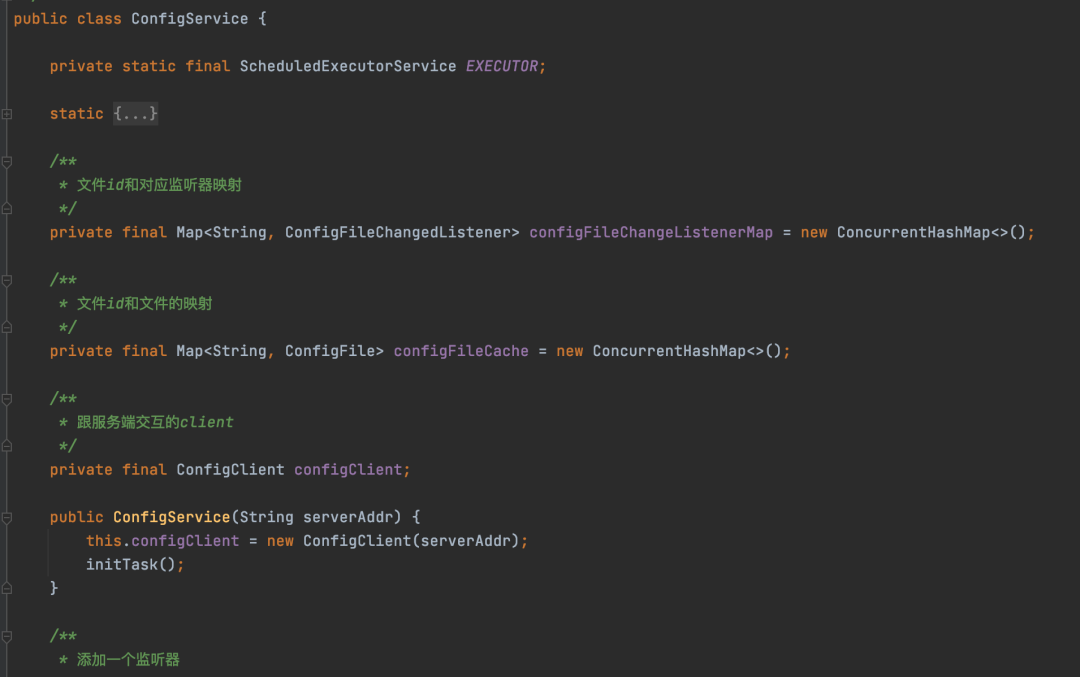
Task: Click the EXECUTOR constant name
Action: coord(501,66)
